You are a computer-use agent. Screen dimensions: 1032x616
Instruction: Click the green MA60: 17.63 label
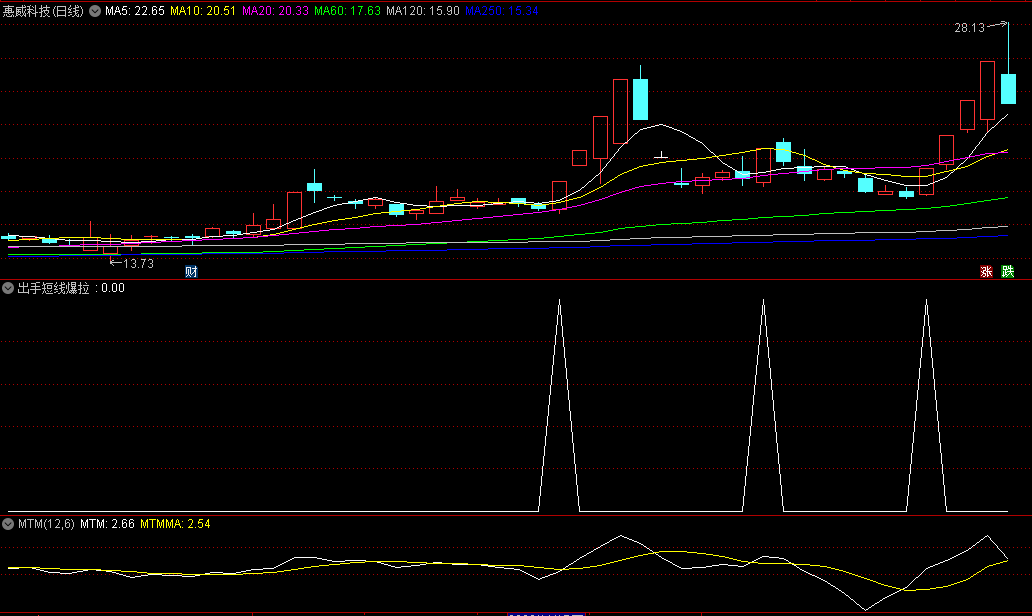point(348,11)
